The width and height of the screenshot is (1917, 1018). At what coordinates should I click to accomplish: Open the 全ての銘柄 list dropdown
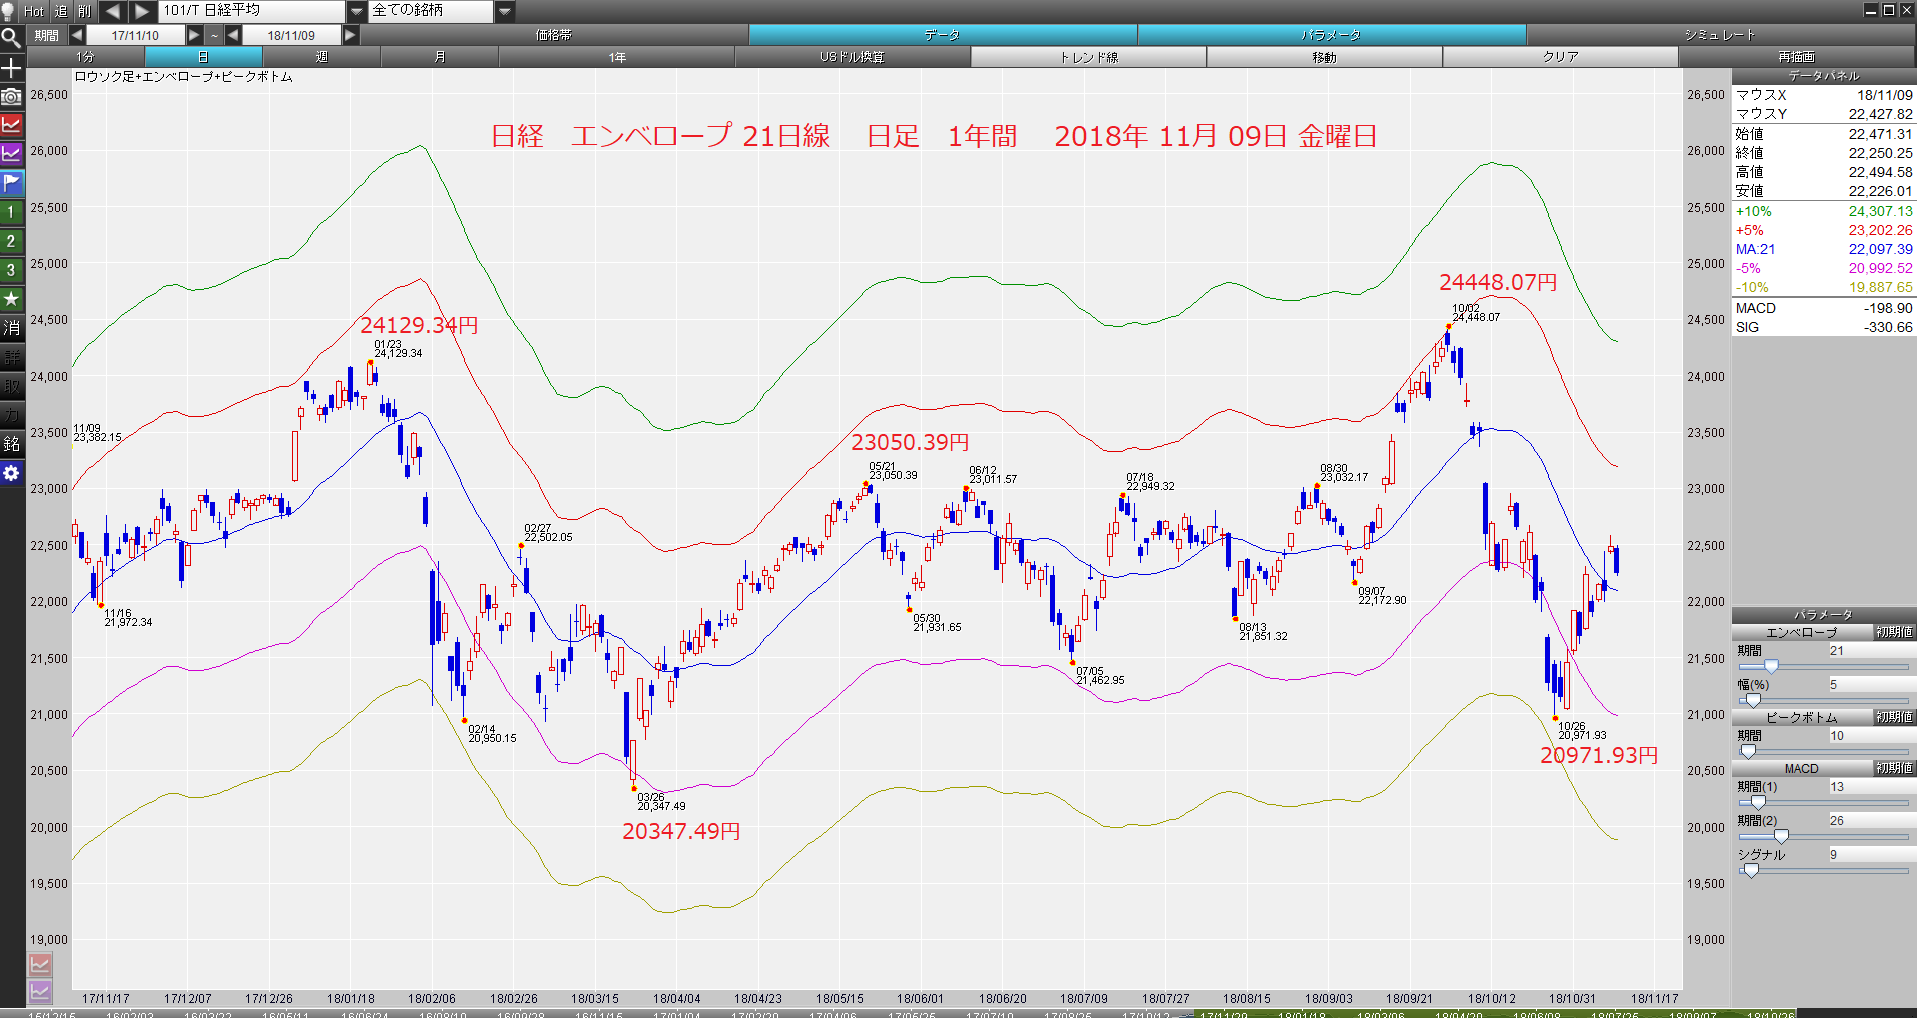pyautogui.click(x=505, y=11)
